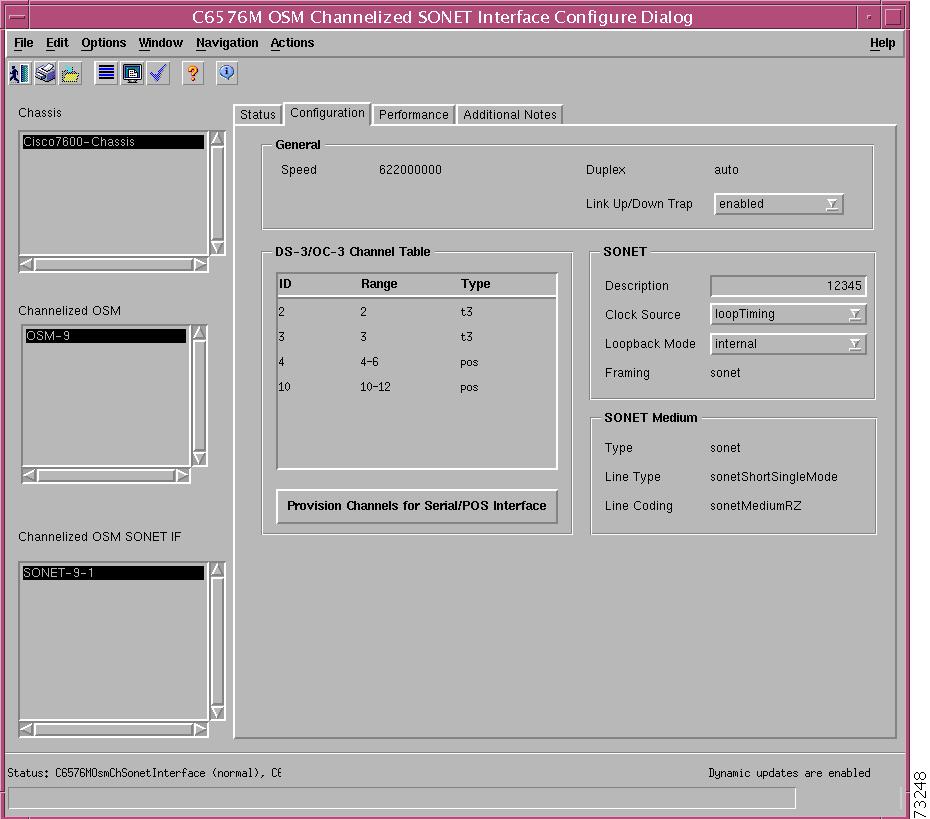
Task: Open the Actions menu
Action: [x=292, y=43]
